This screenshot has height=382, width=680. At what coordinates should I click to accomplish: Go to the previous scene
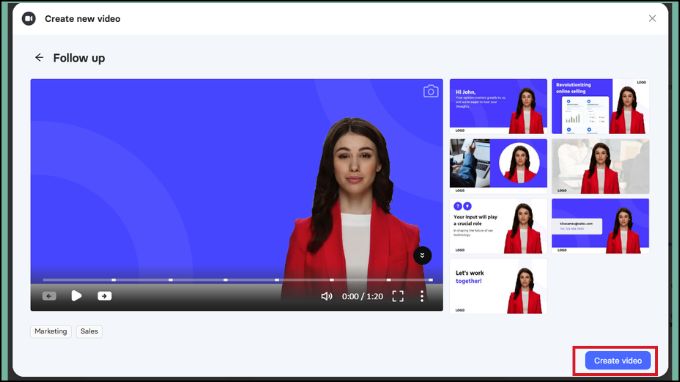coord(49,296)
